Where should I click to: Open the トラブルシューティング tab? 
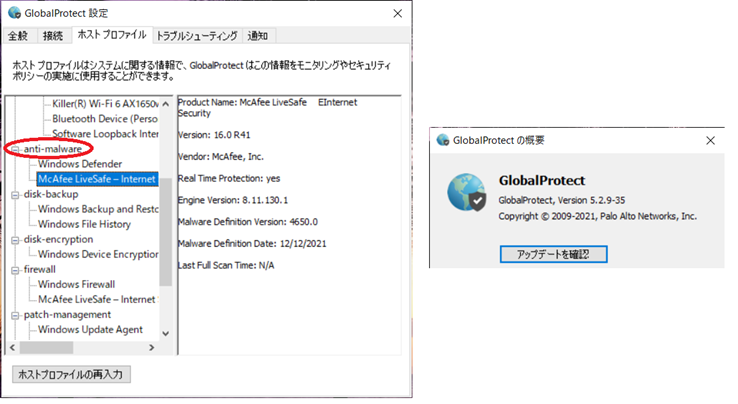pyautogui.click(x=197, y=36)
